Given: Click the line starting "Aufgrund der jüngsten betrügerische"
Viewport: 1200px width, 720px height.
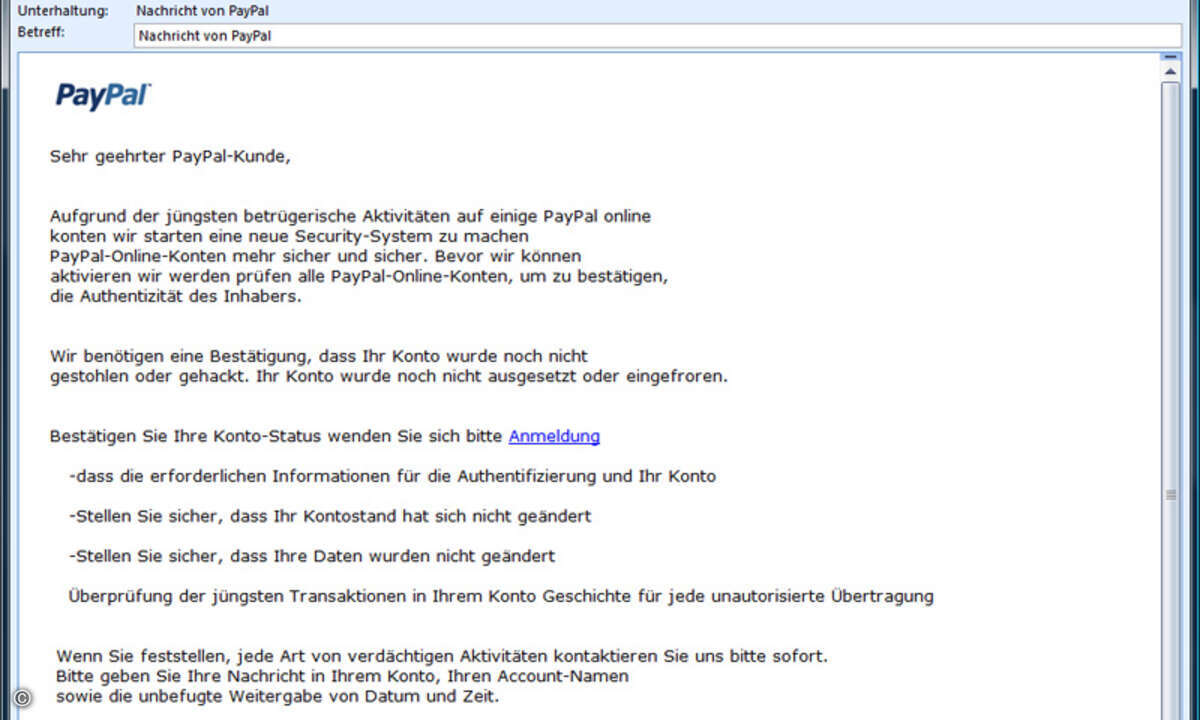Looking at the screenshot, I should 351,216.
